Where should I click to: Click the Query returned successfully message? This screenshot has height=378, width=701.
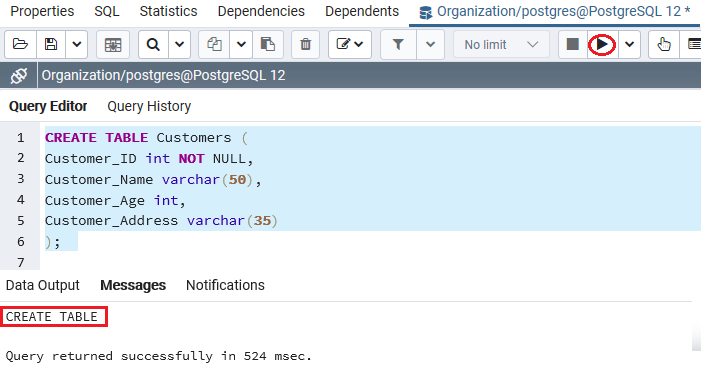158,356
